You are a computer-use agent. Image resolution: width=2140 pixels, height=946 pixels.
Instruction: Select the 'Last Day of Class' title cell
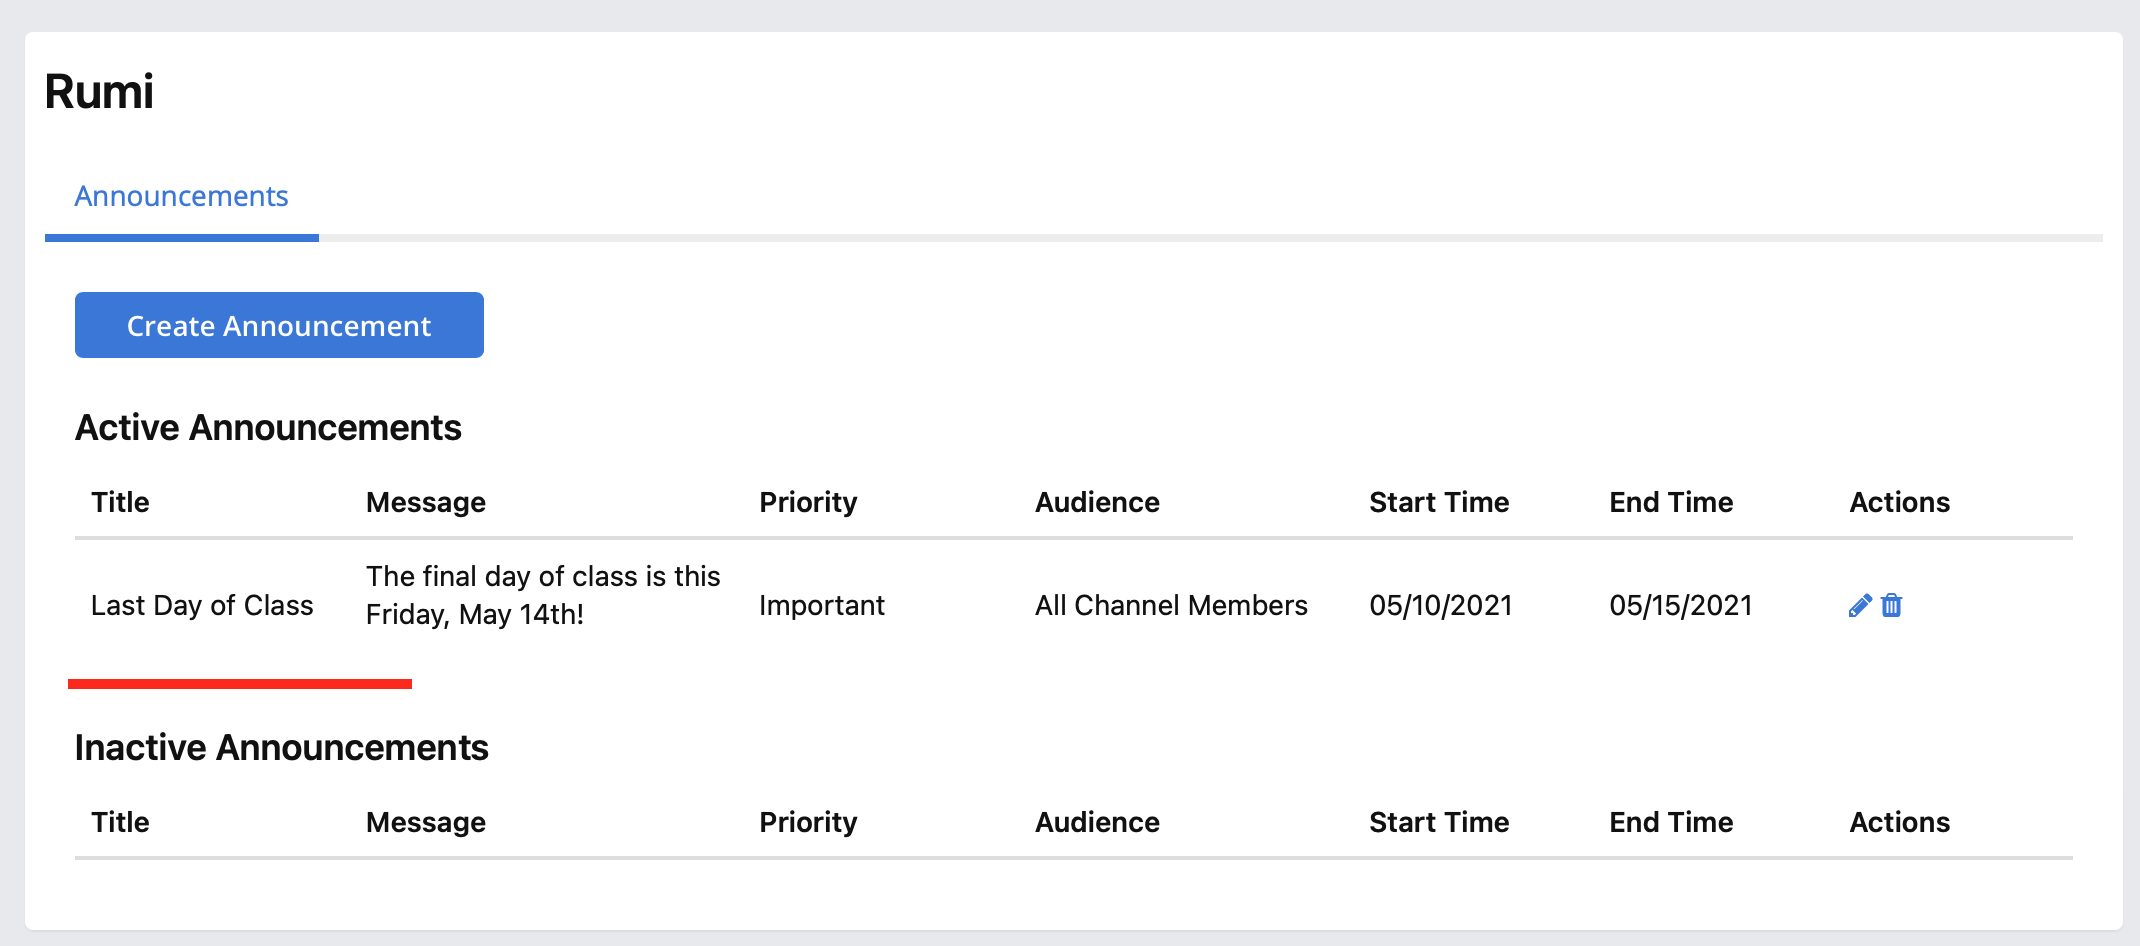click(x=202, y=605)
